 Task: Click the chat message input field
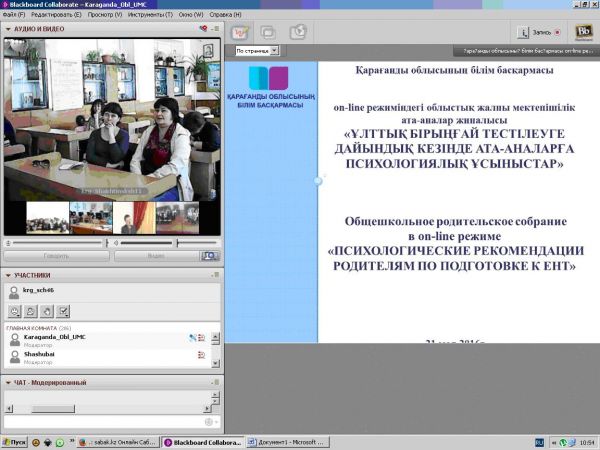[x=100, y=421]
